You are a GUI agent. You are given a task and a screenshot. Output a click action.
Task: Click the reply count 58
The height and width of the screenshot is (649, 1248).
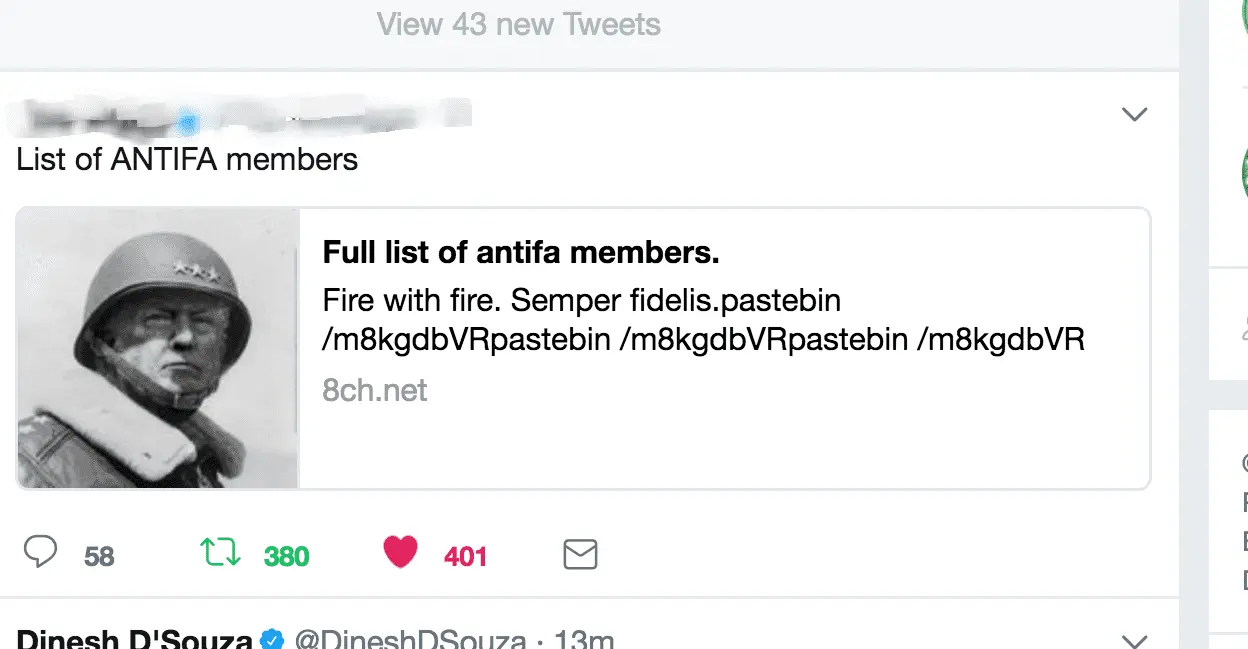click(x=99, y=556)
